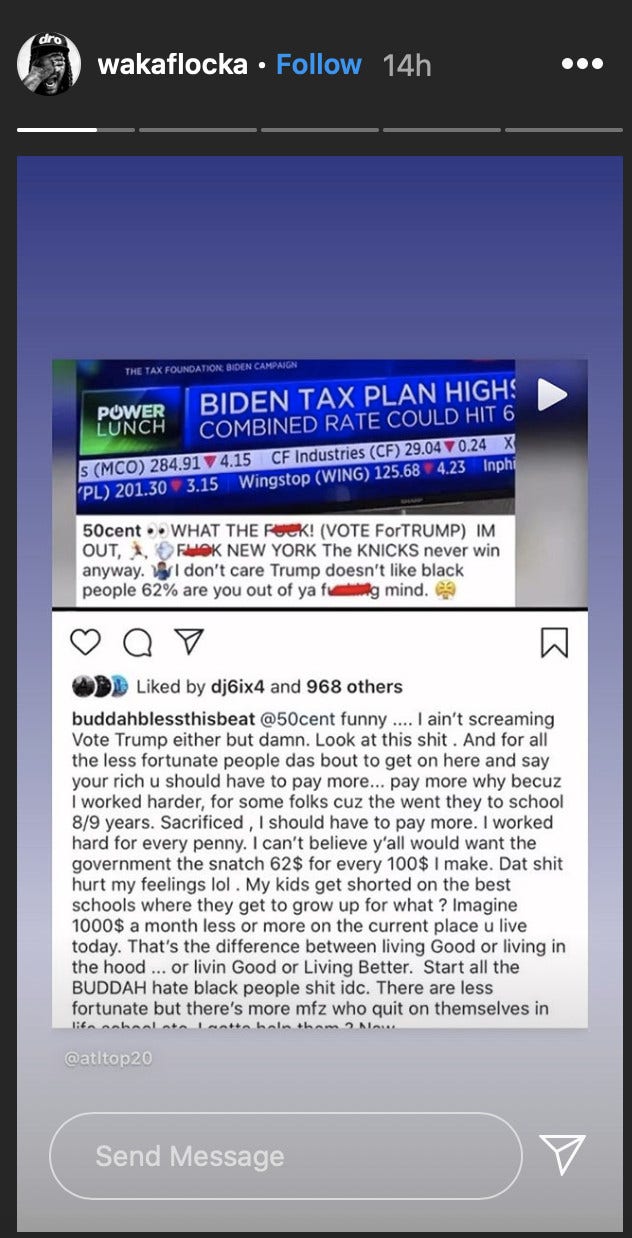Screen dimensions: 632x1238
Task: Jump to the last story progress segment
Action: pyautogui.click(x=563, y=129)
